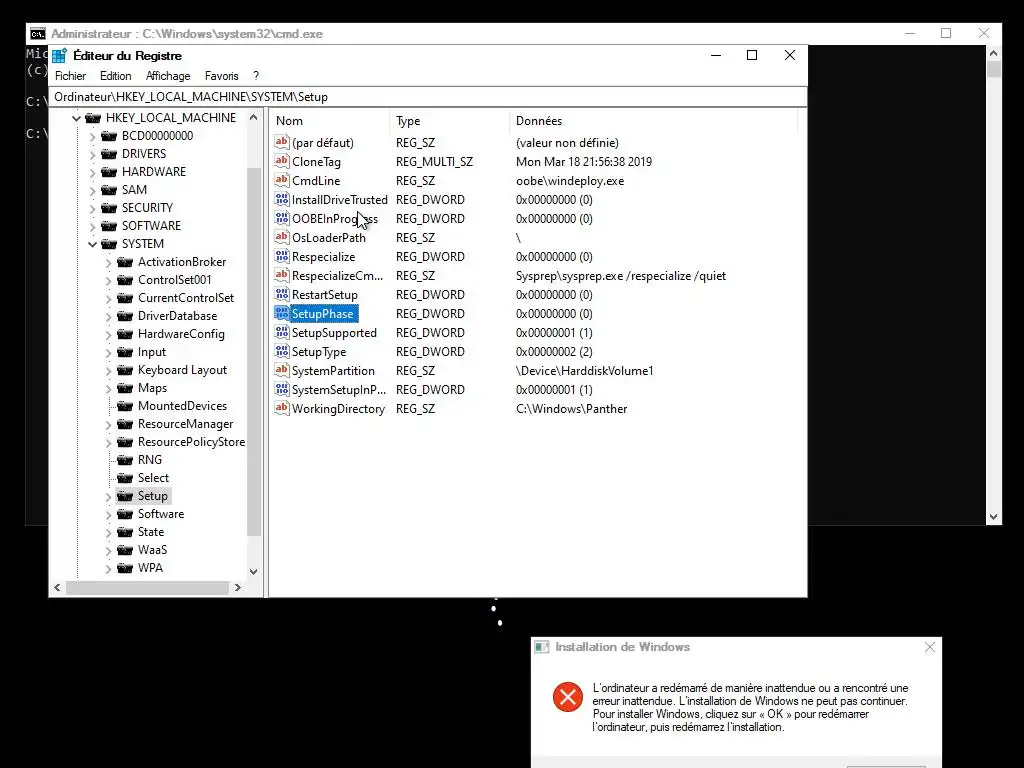The height and width of the screenshot is (768, 1024).
Task: Click the HKEY_LOCAL_MACHINE folder icon
Action: 93,118
